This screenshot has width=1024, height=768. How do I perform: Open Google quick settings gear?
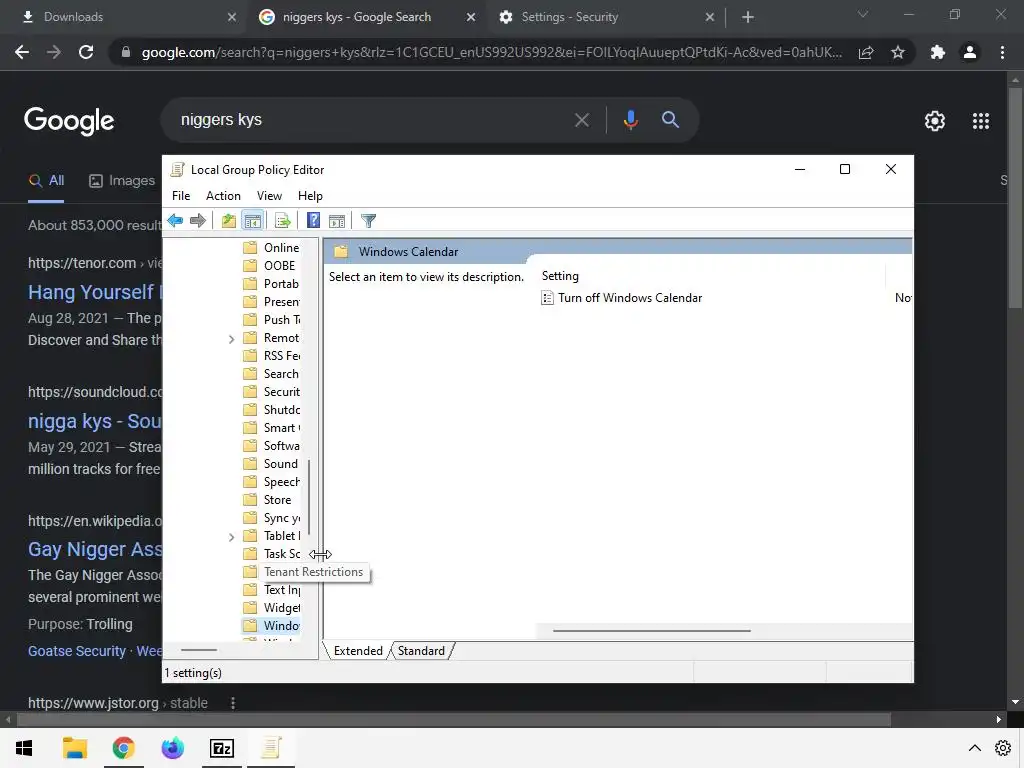(935, 121)
